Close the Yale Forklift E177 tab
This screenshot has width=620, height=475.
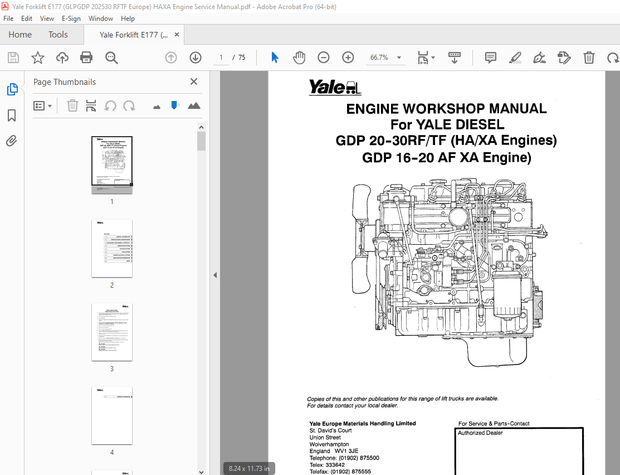(x=177, y=34)
